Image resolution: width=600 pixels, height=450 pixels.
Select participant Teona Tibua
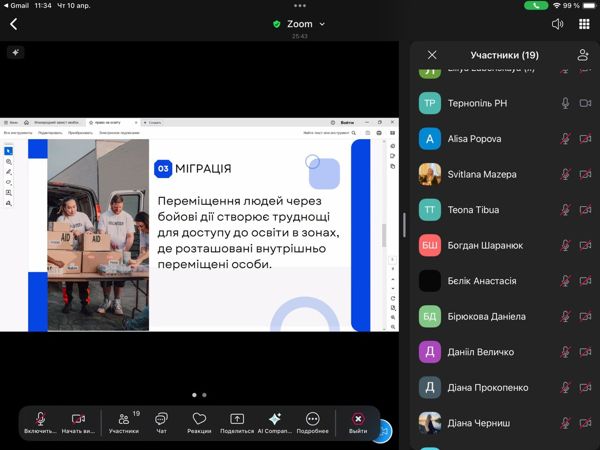[x=504, y=210]
